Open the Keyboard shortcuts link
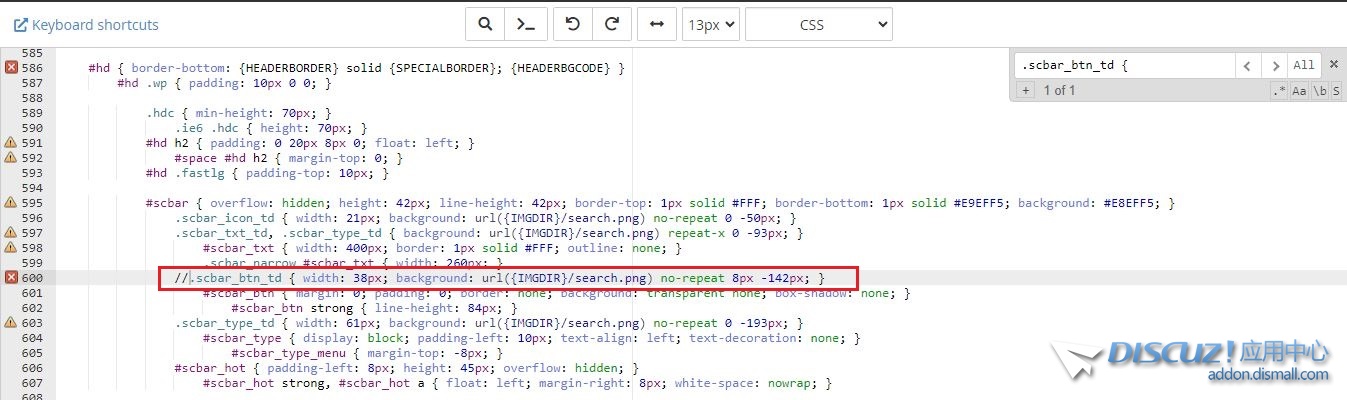This screenshot has width=1347, height=400. (86, 24)
